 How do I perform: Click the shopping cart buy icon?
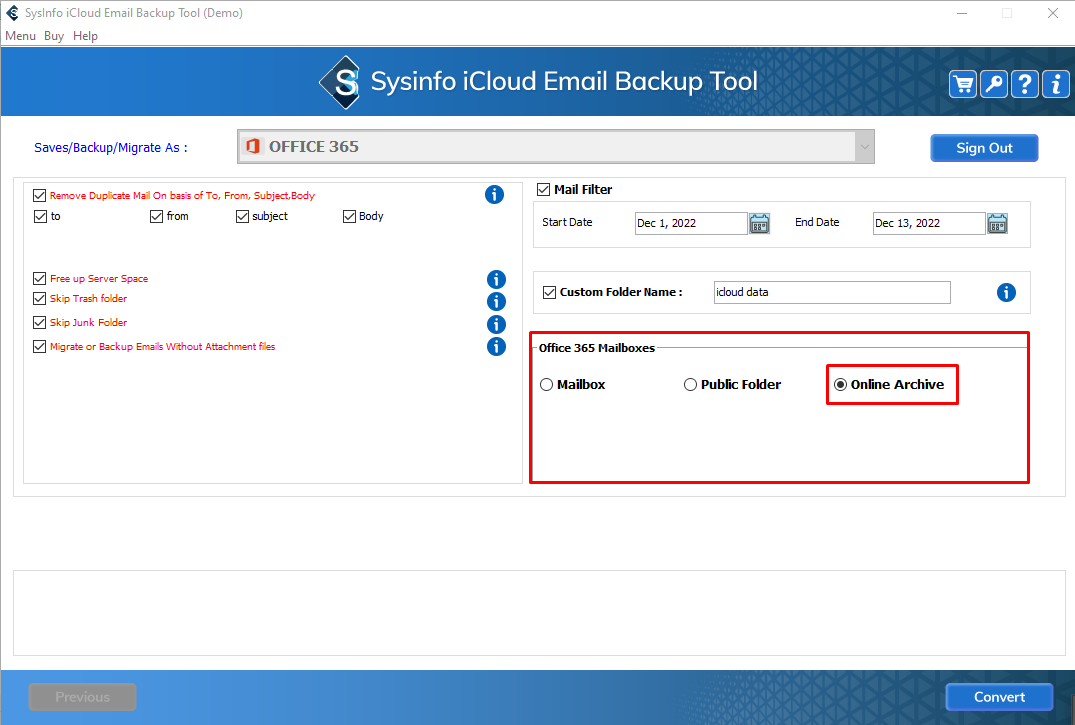963,84
